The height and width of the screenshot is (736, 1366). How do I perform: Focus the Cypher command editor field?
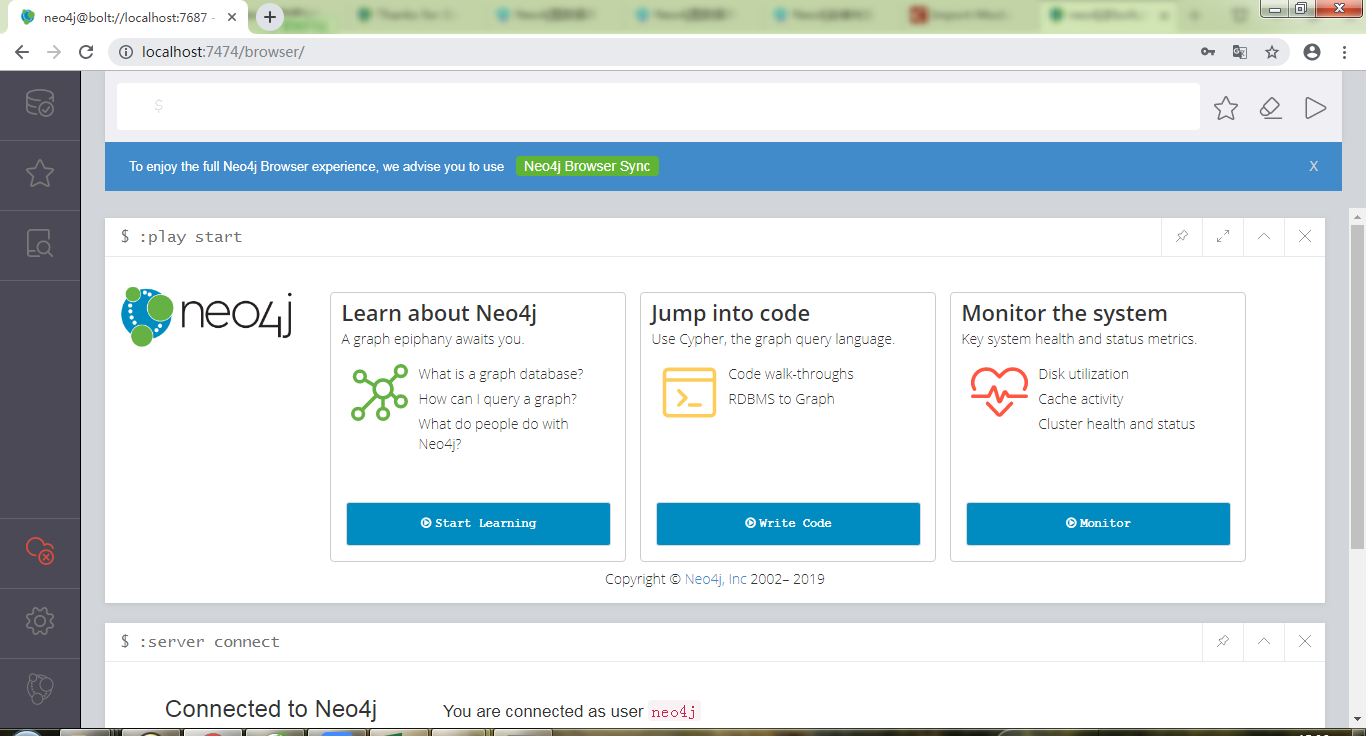point(658,106)
